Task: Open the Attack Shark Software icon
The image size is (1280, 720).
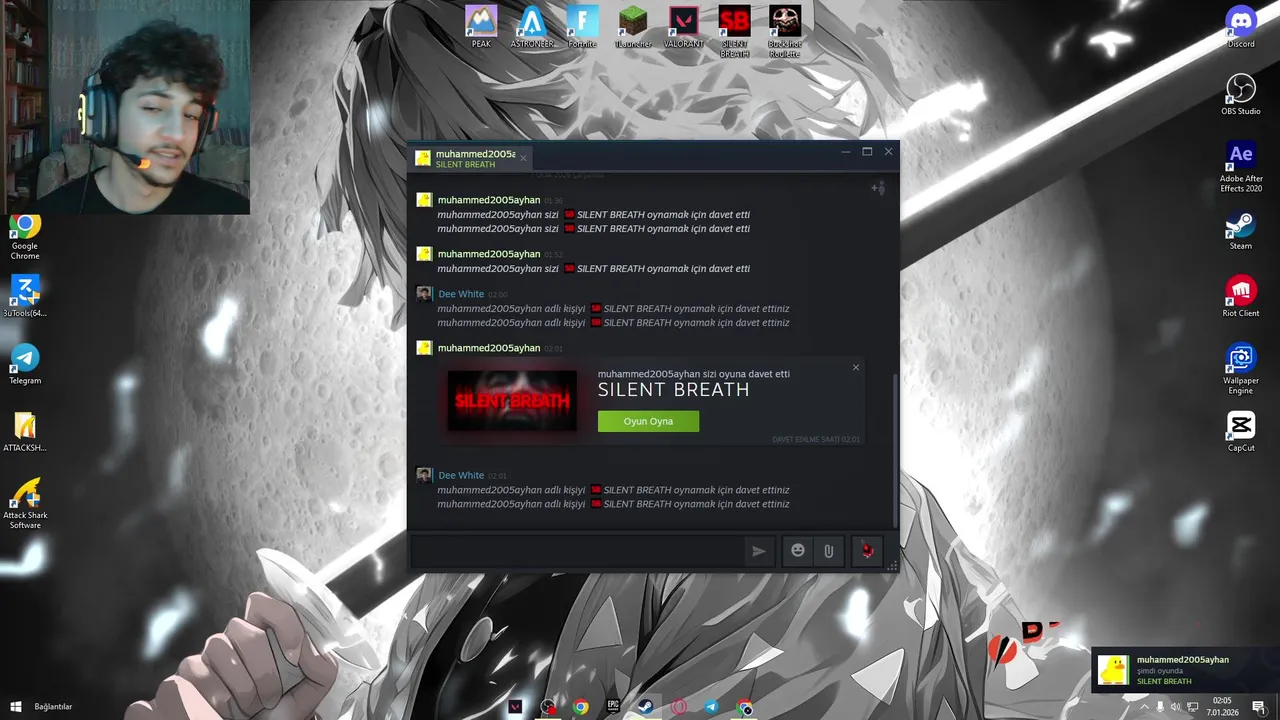Action: [x=25, y=504]
